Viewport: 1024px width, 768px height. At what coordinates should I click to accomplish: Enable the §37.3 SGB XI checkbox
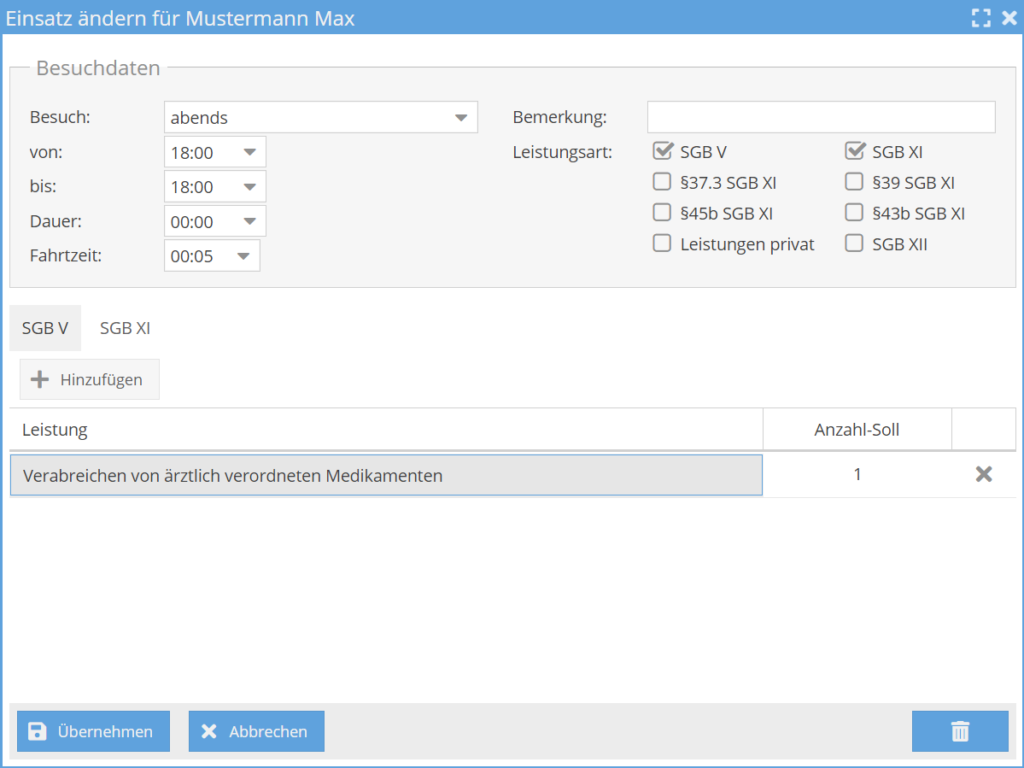662,182
